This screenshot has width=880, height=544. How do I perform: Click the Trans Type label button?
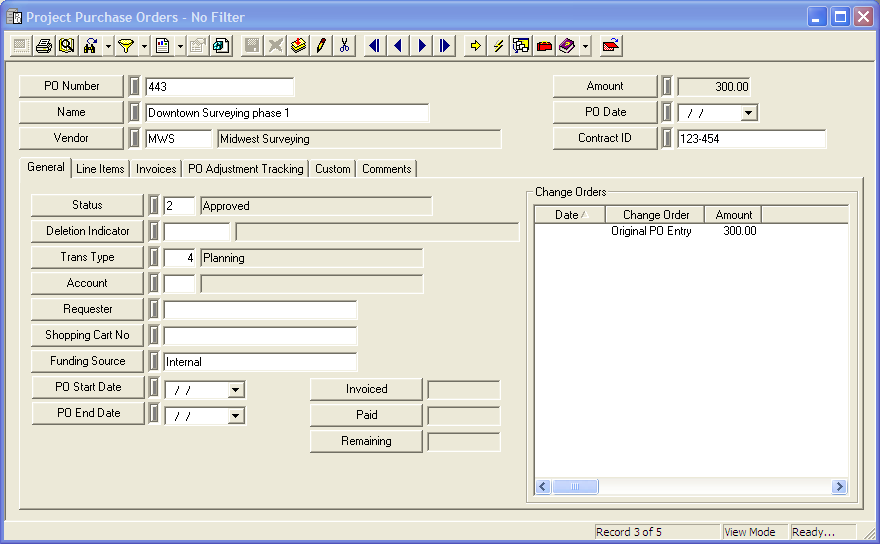coord(87,257)
